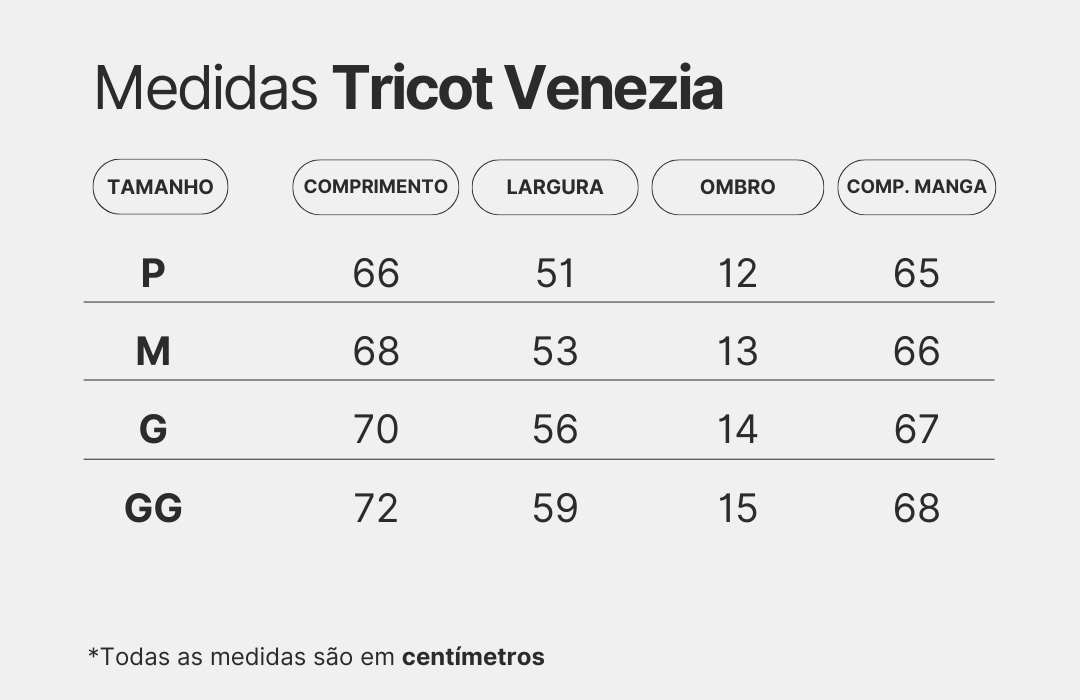Click the size G row label

[153, 429]
